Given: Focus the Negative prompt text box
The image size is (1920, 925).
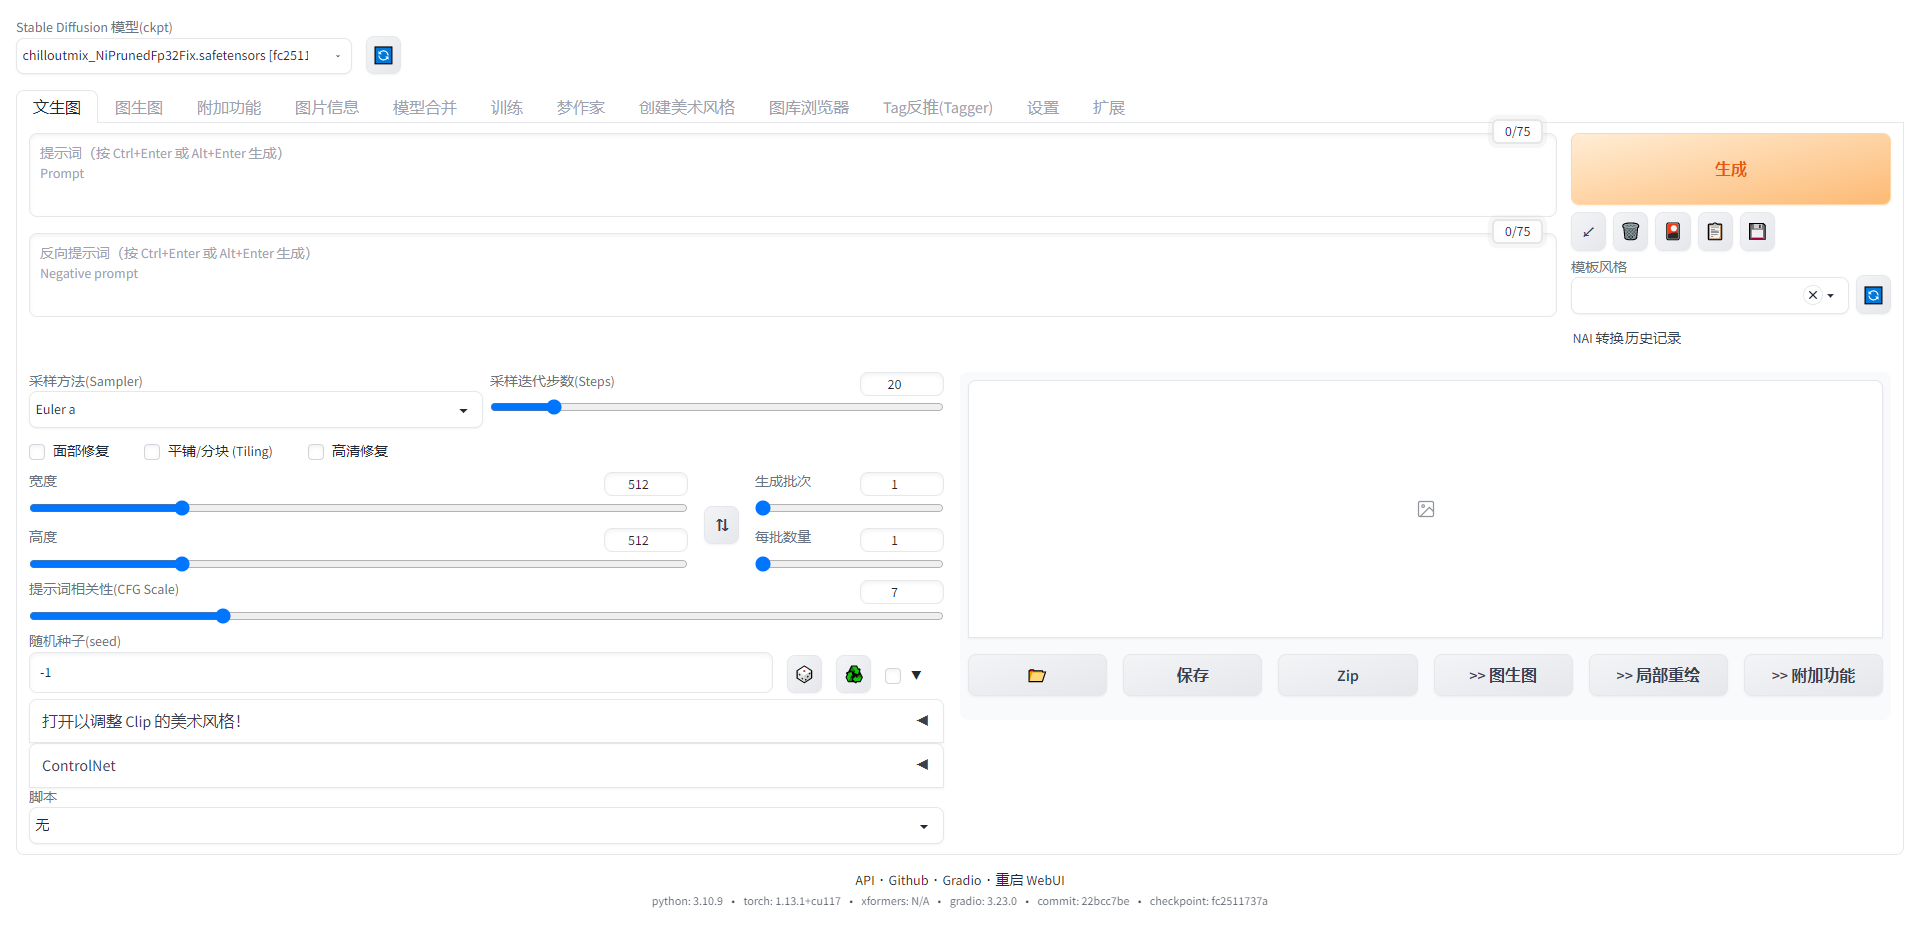Looking at the screenshot, I should click(x=792, y=275).
